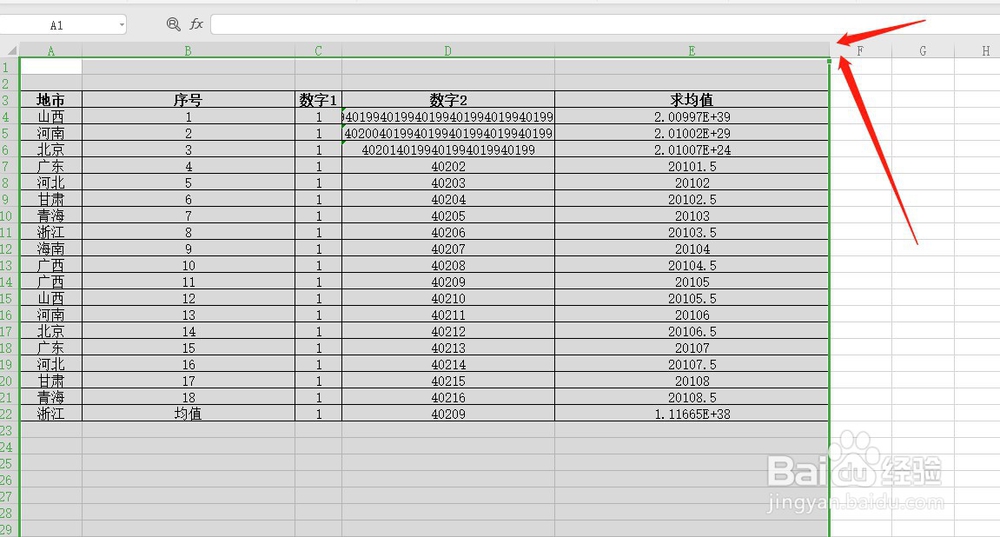The height and width of the screenshot is (537, 1000).
Task: Click cell 北京 in row 6
Action: [51, 150]
